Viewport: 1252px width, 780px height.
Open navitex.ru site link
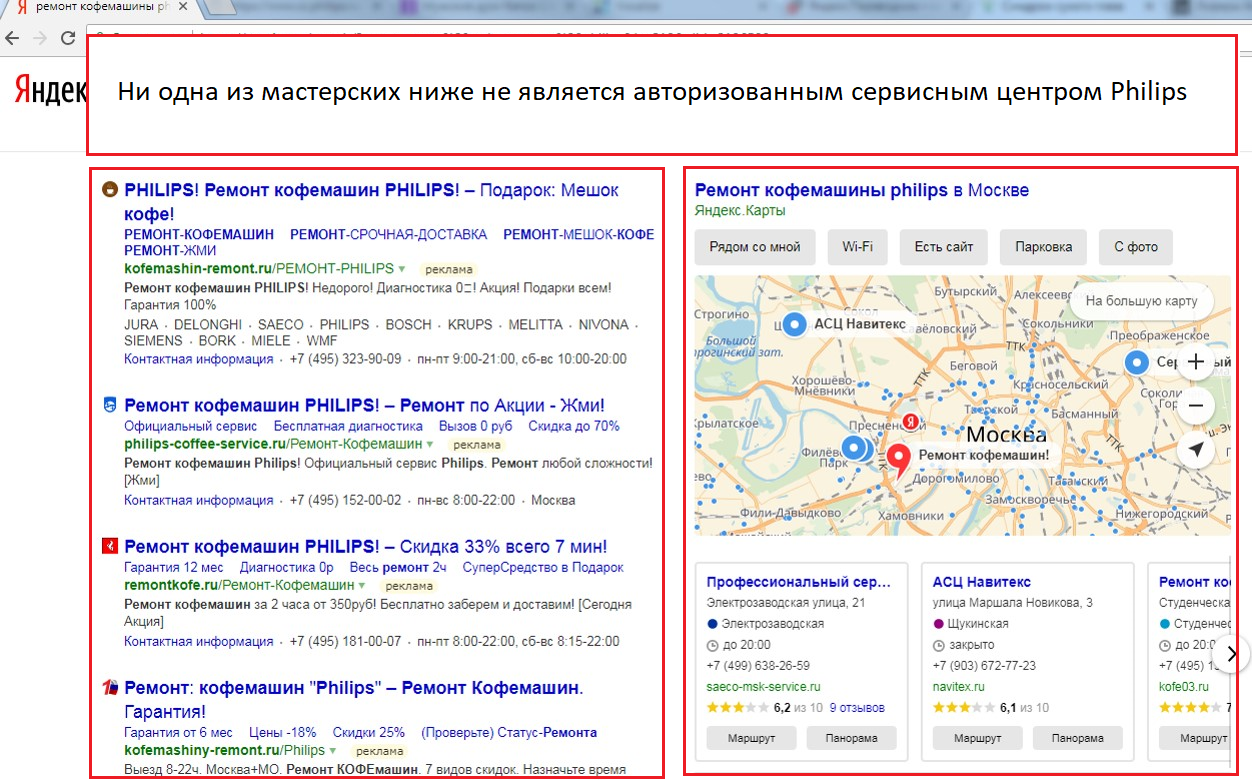959,687
